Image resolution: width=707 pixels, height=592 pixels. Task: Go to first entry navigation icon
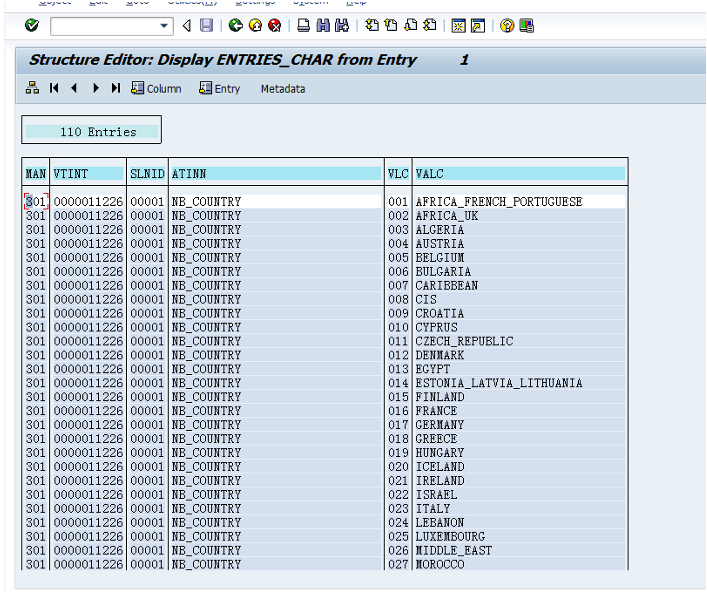(54, 88)
